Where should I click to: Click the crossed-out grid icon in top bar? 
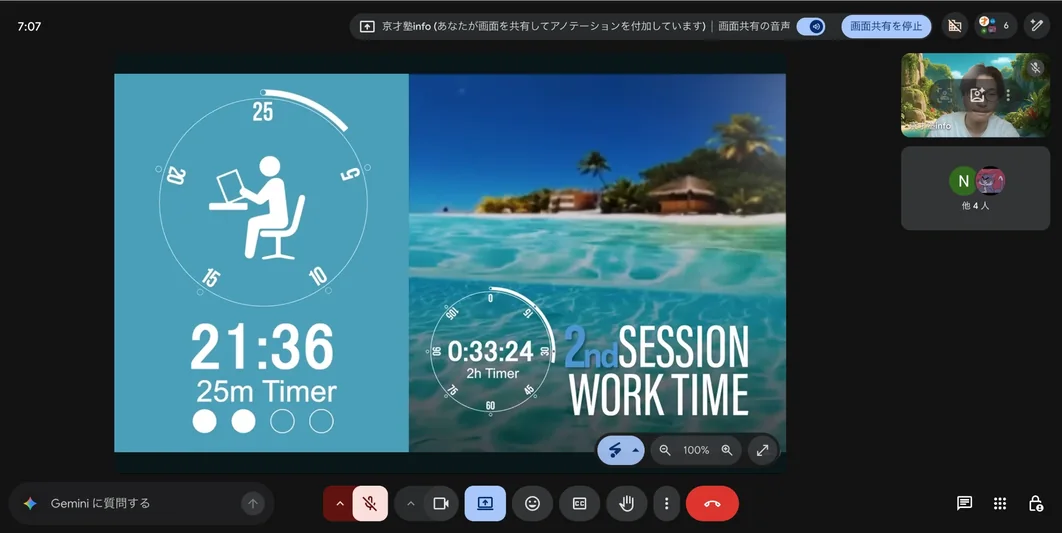pos(955,26)
